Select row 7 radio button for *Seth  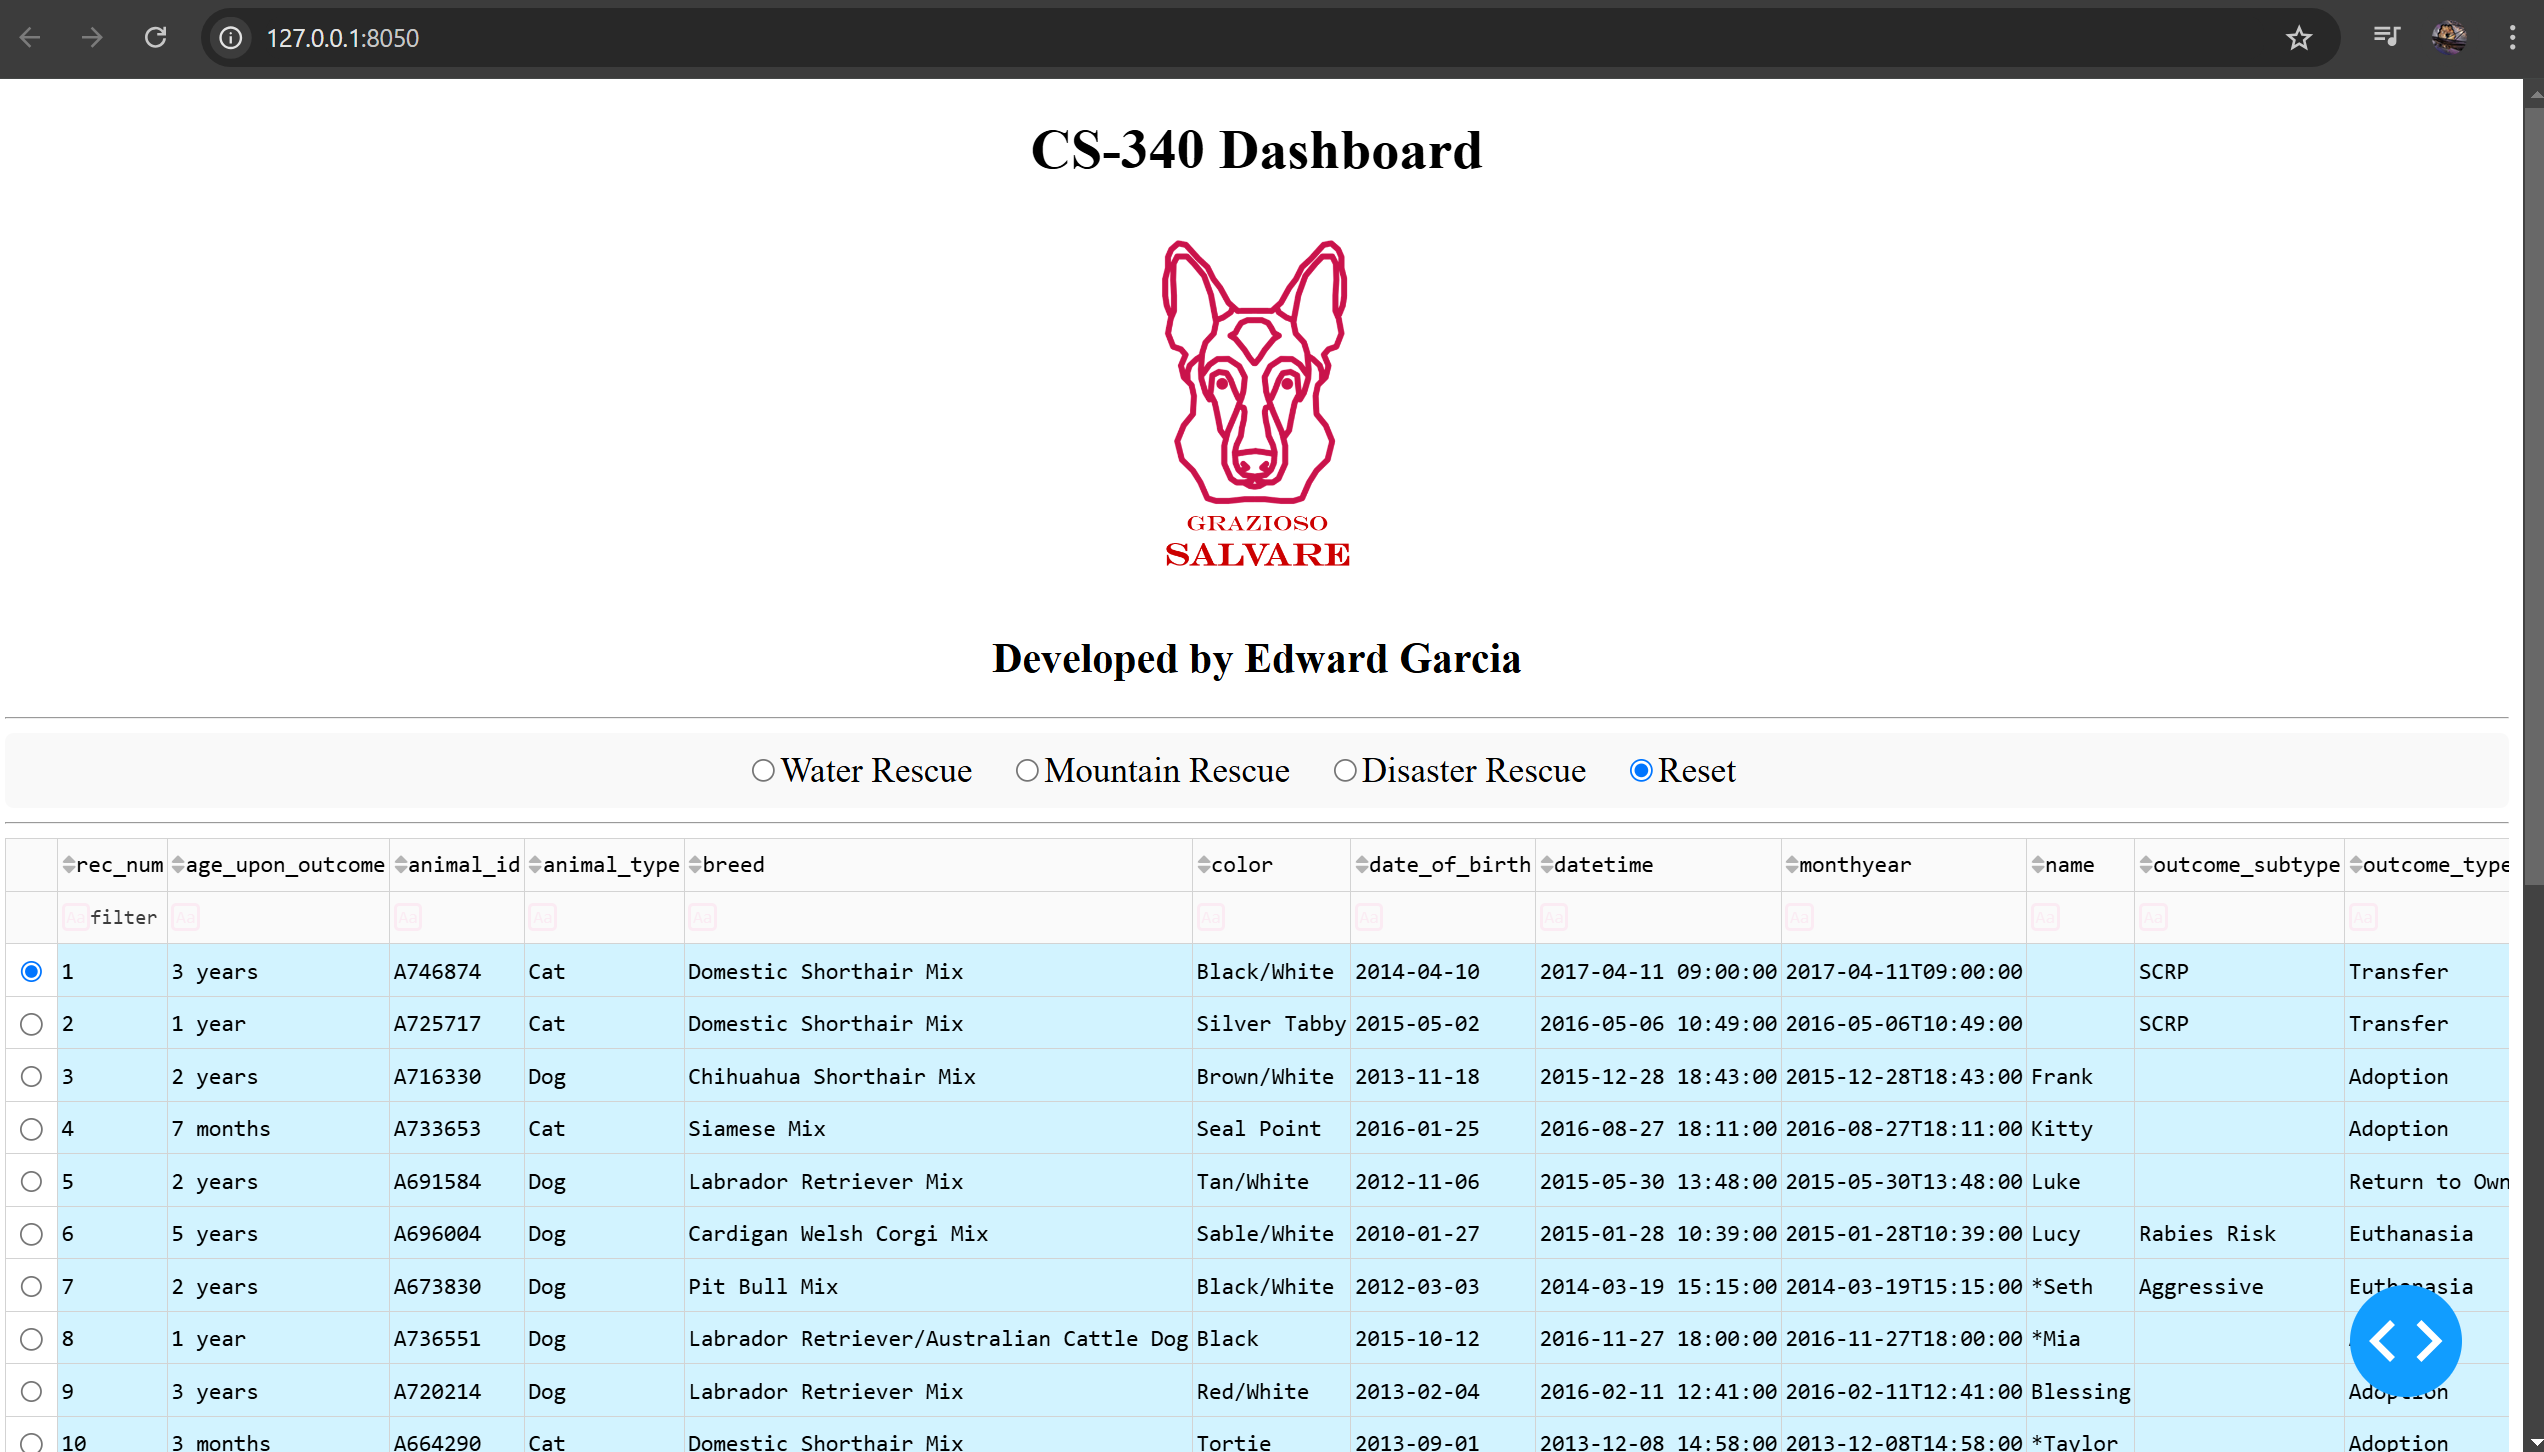pyautogui.click(x=31, y=1286)
